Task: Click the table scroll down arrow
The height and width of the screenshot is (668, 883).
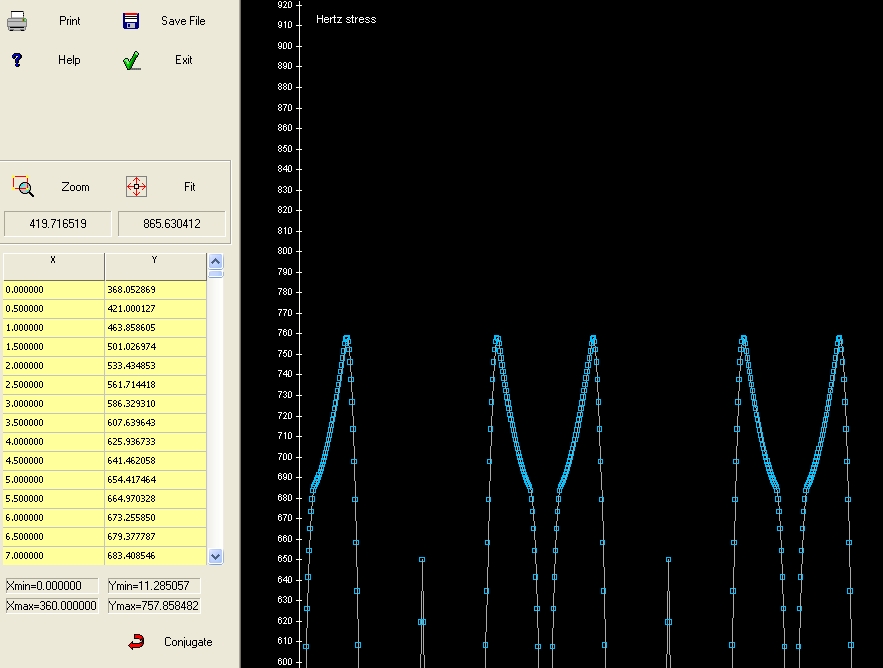Action: [216, 556]
